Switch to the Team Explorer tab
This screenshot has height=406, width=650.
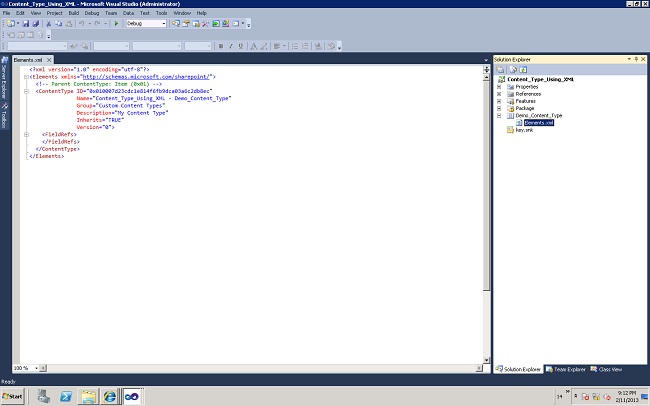pyautogui.click(x=565, y=369)
